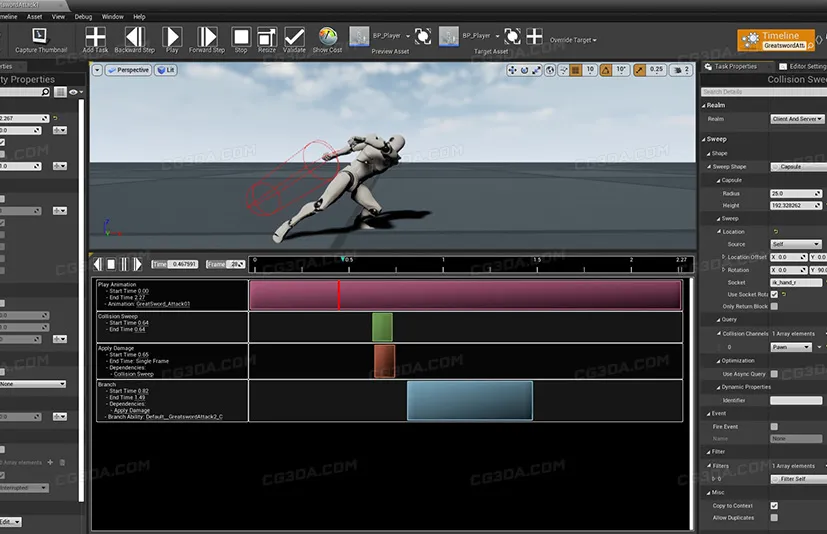Toggle world/local coordinate globe icon
The image size is (827, 534).
550,70
